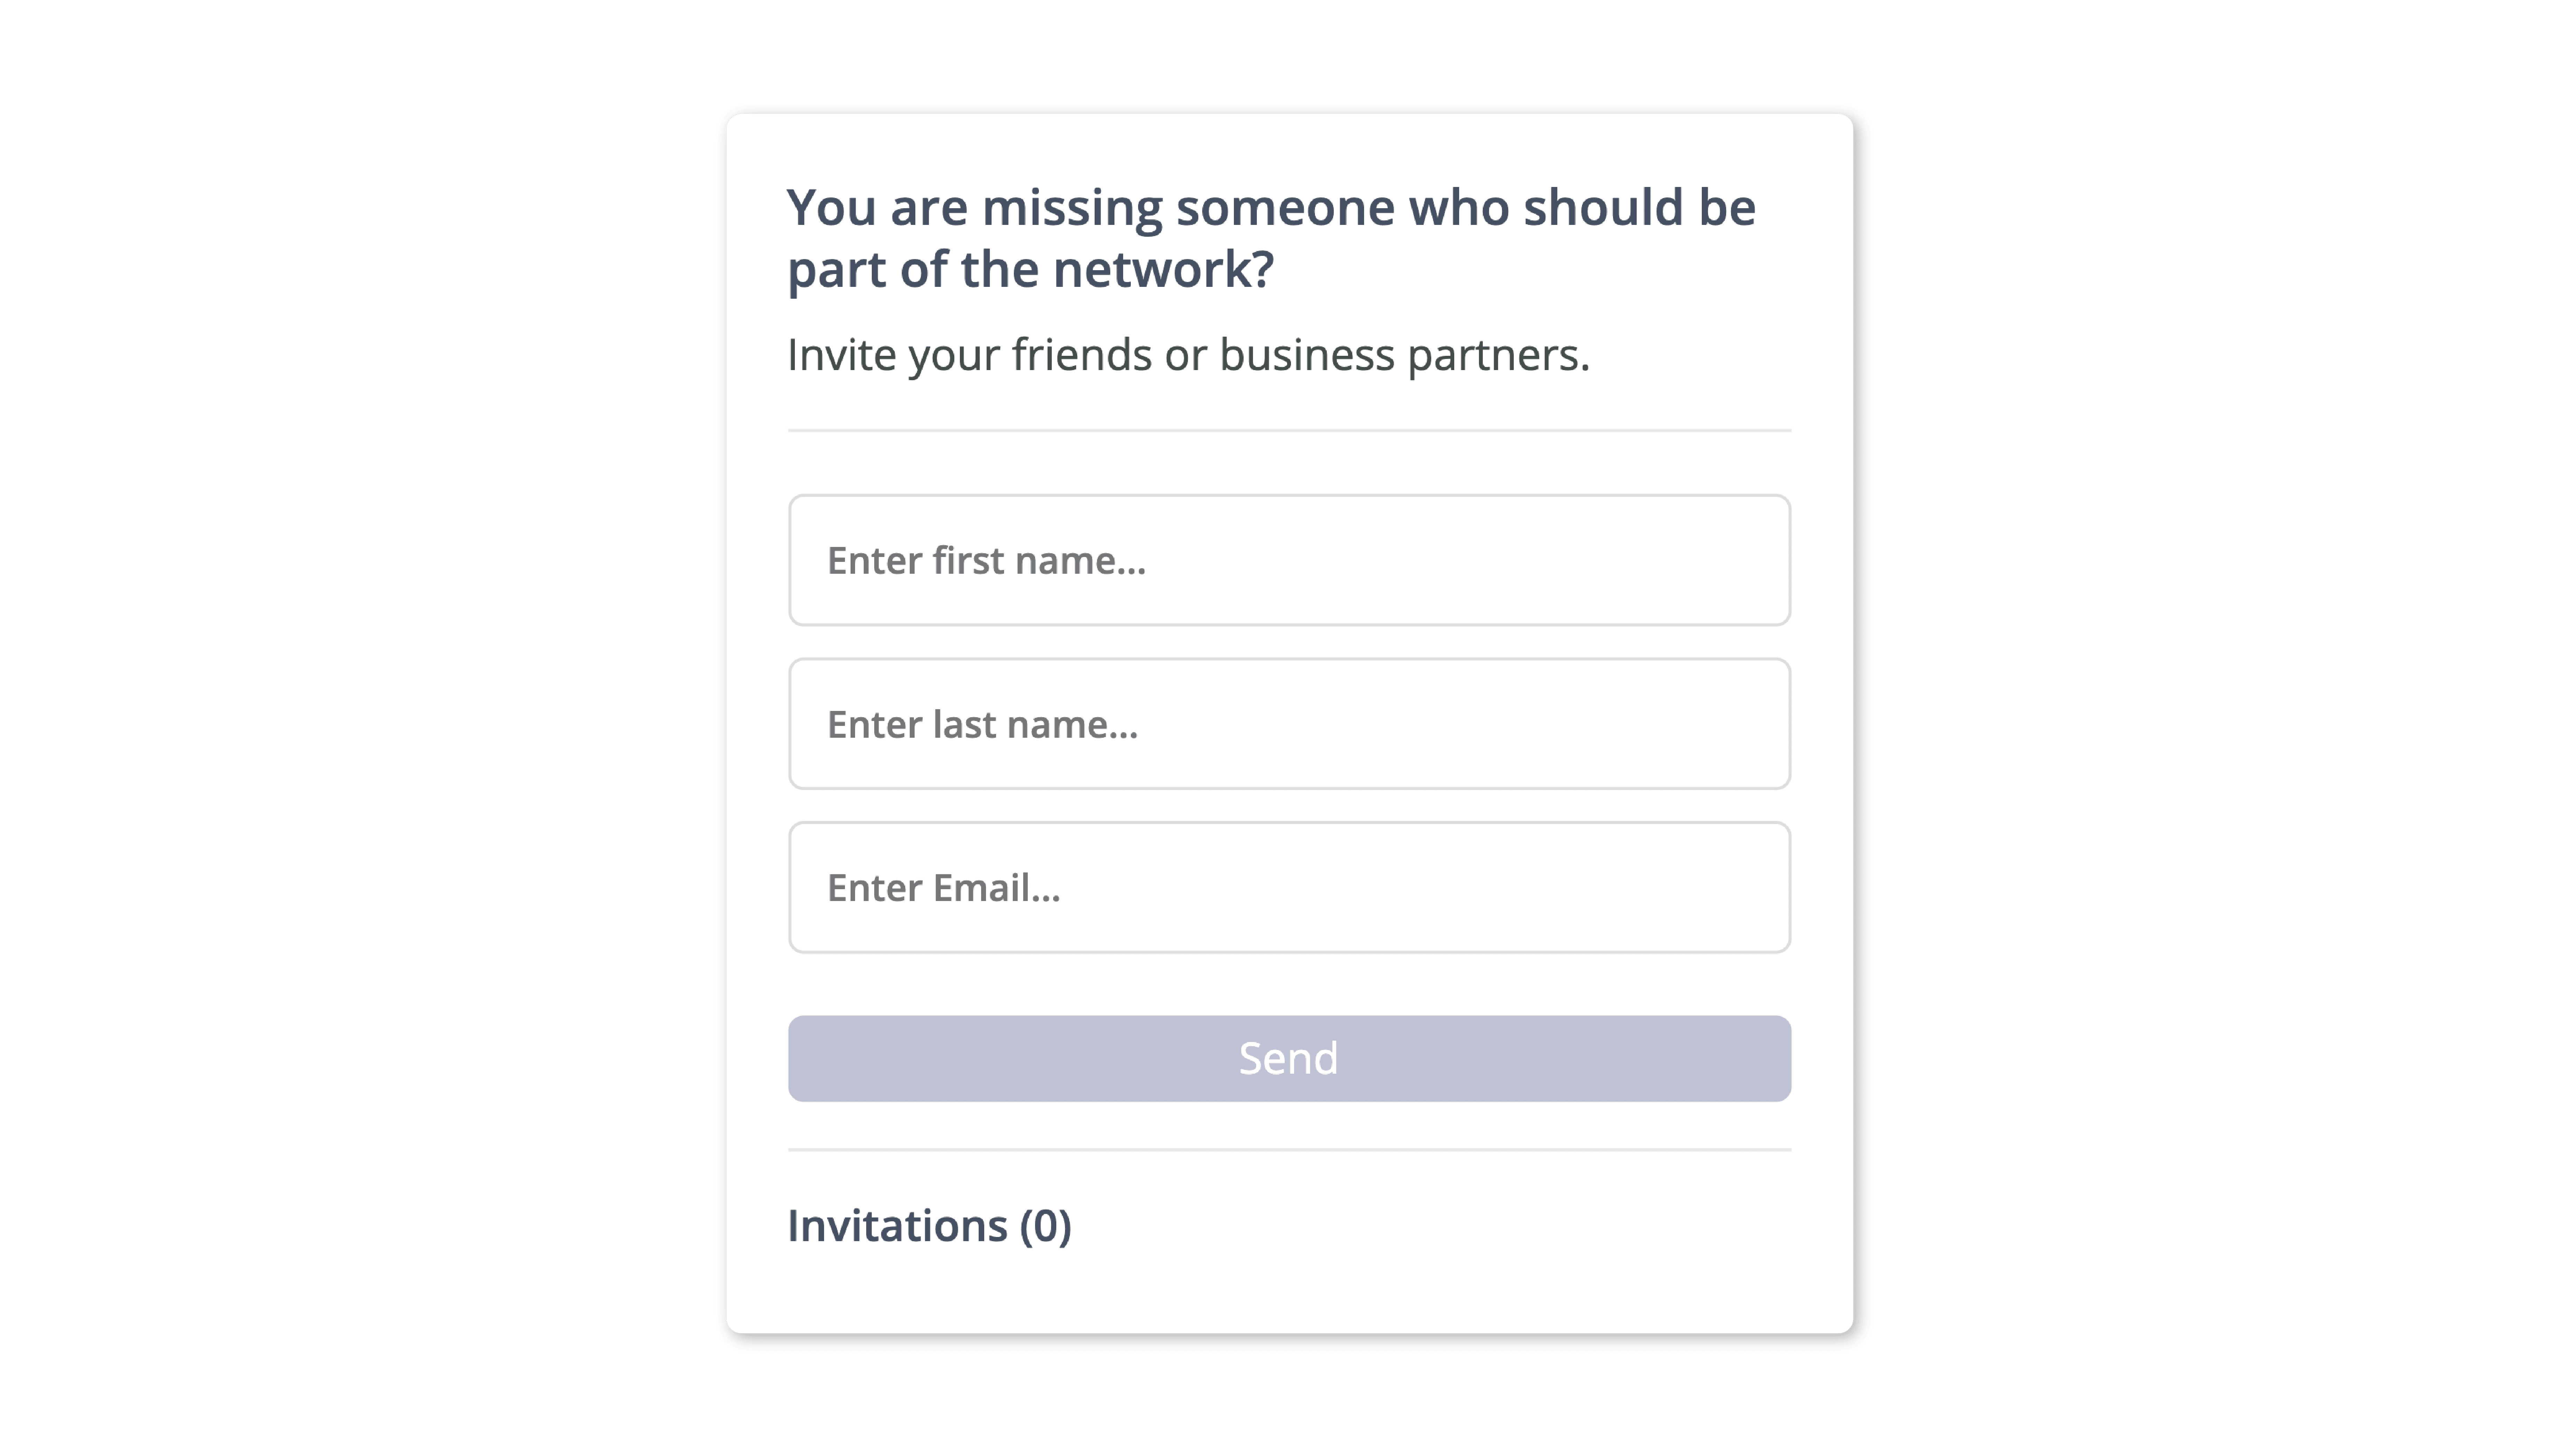Click the 'You are missing someone' heading
The height and width of the screenshot is (1449, 2576).
(1271, 238)
